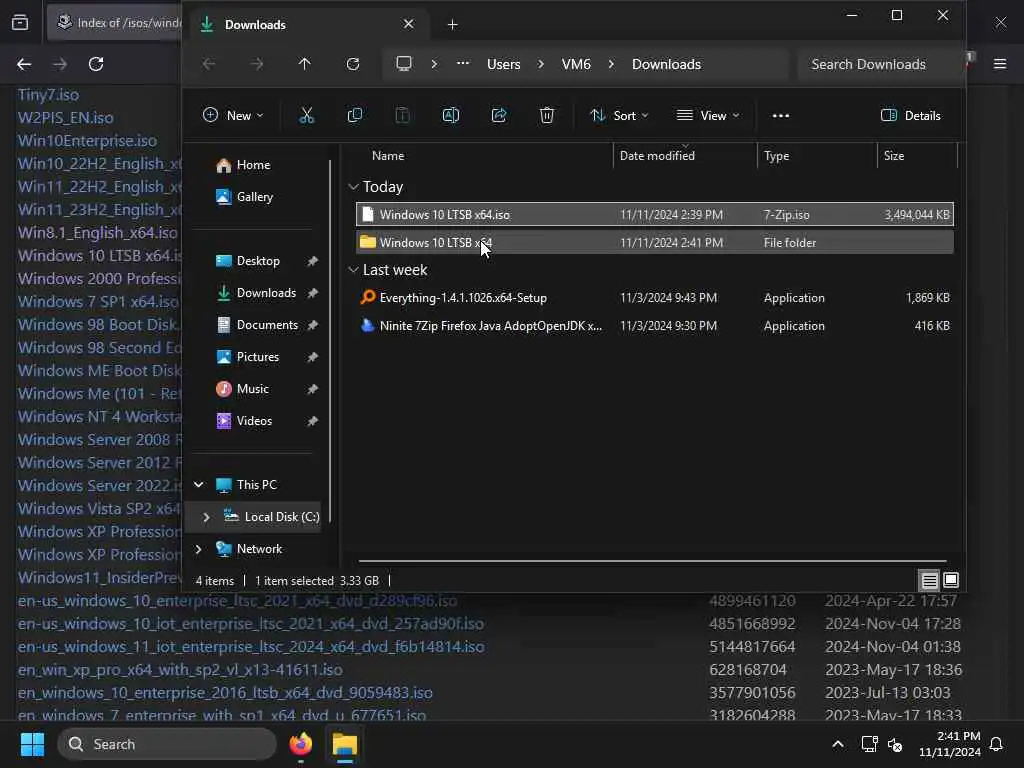
Task: Refresh the Downloads folder view
Action: pyautogui.click(x=353, y=64)
